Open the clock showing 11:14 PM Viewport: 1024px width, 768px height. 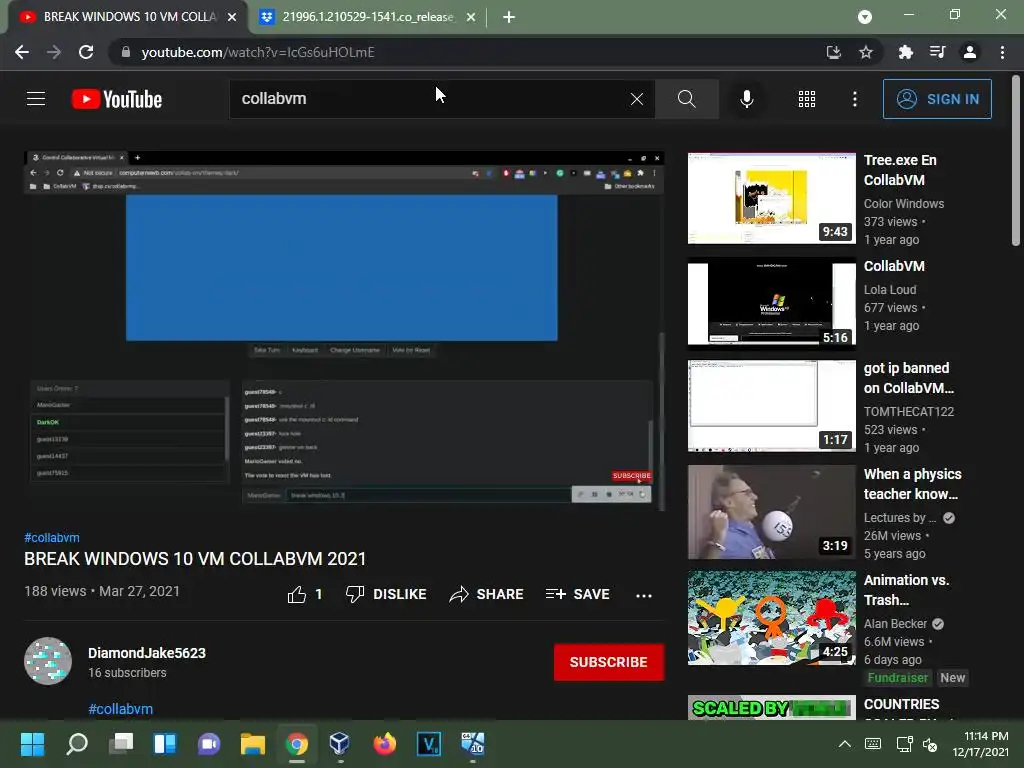[980, 744]
